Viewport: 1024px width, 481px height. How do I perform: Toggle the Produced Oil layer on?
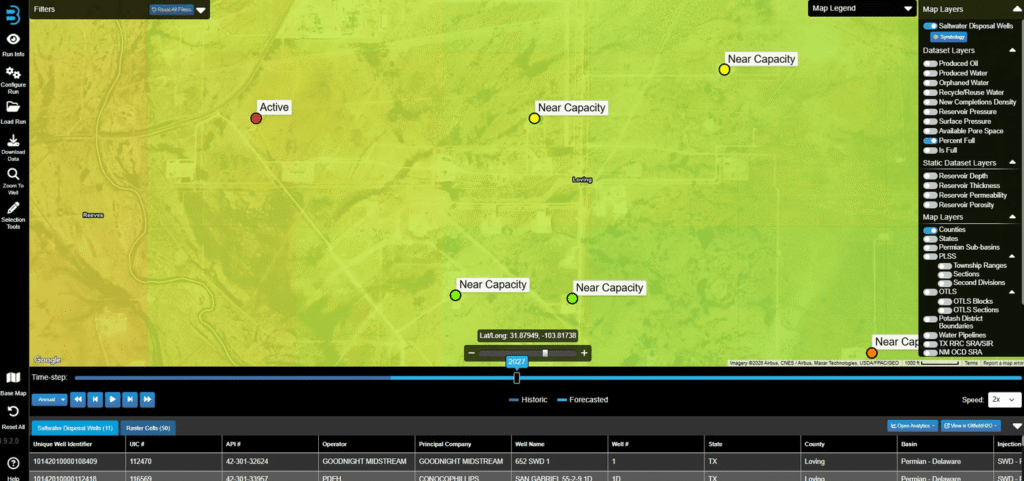pyautogui.click(x=930, y=63)
